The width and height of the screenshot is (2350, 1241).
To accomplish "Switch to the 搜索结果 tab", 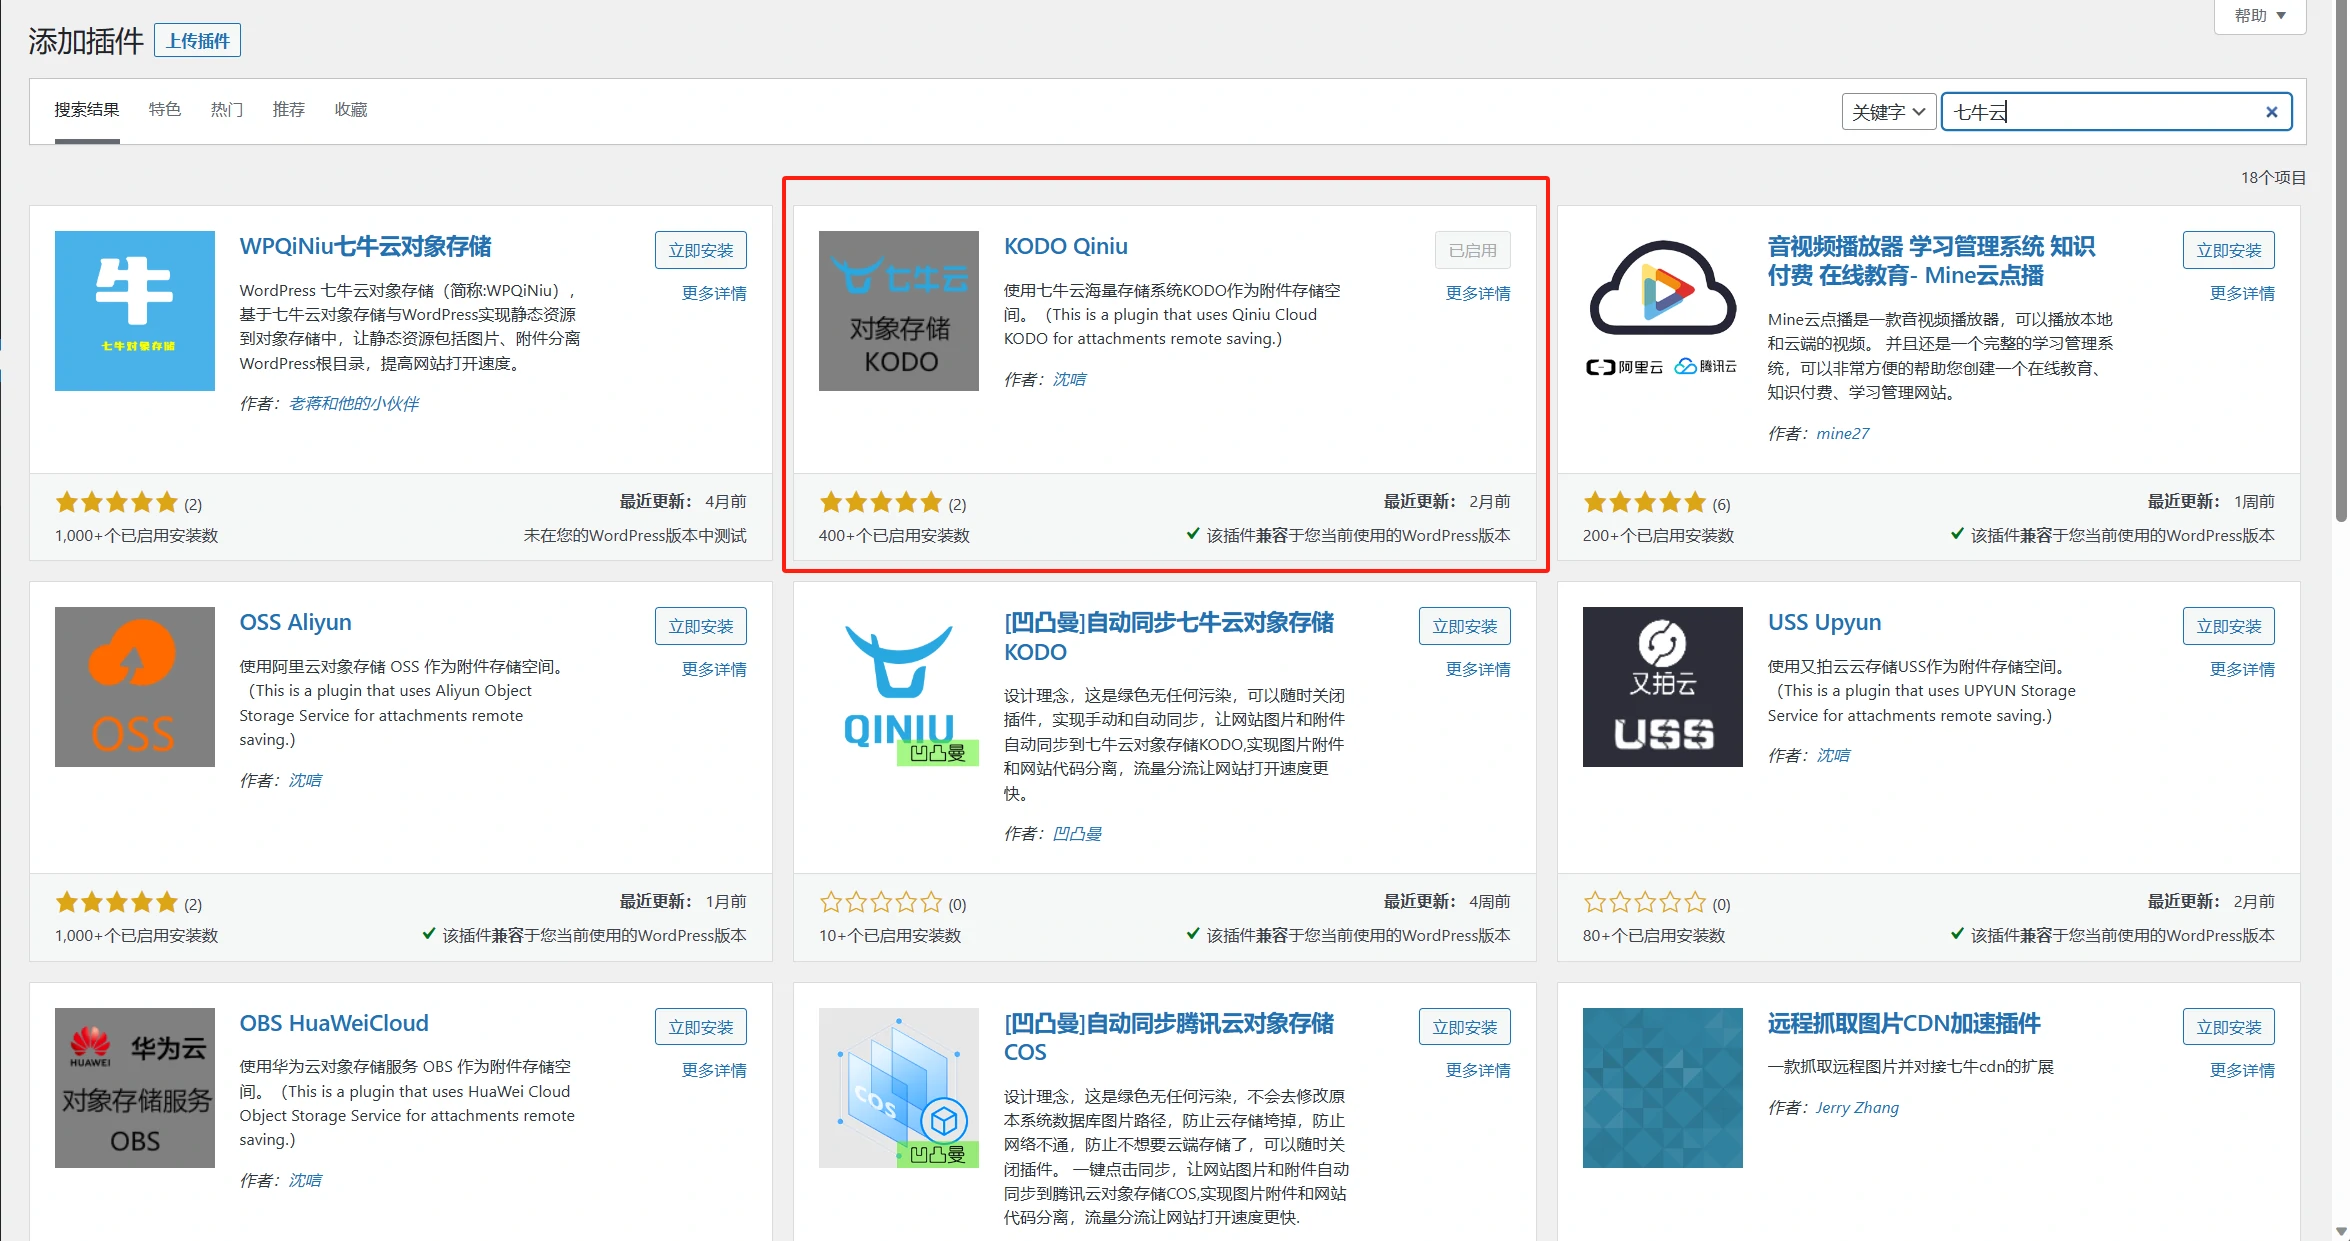I will click(87, 110).
